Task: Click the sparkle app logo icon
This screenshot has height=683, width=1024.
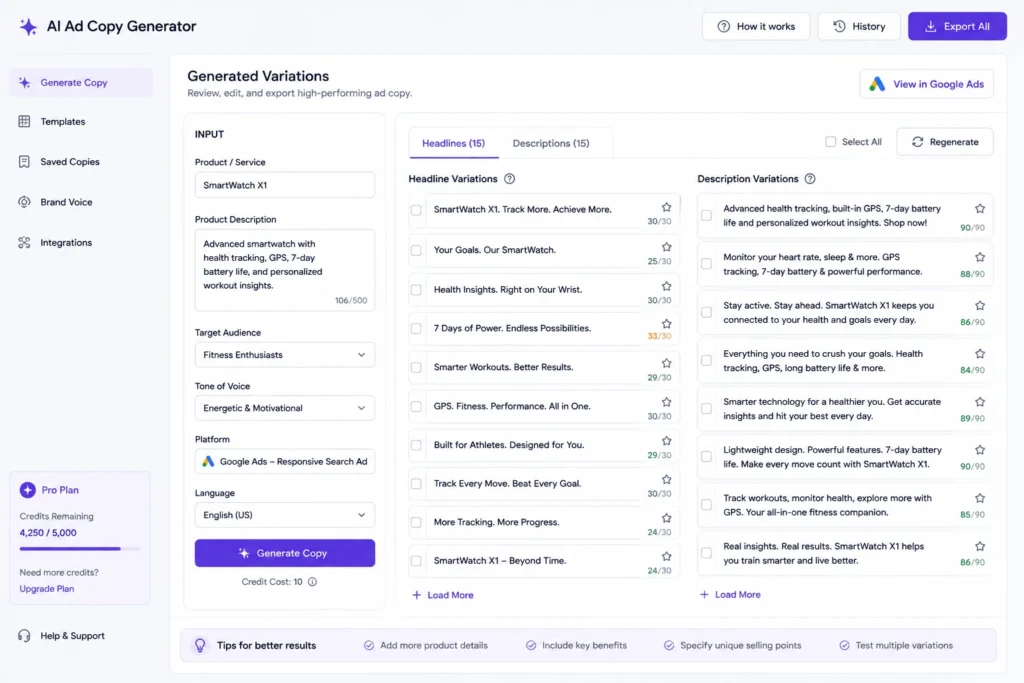Action: (x=28, y=27)
